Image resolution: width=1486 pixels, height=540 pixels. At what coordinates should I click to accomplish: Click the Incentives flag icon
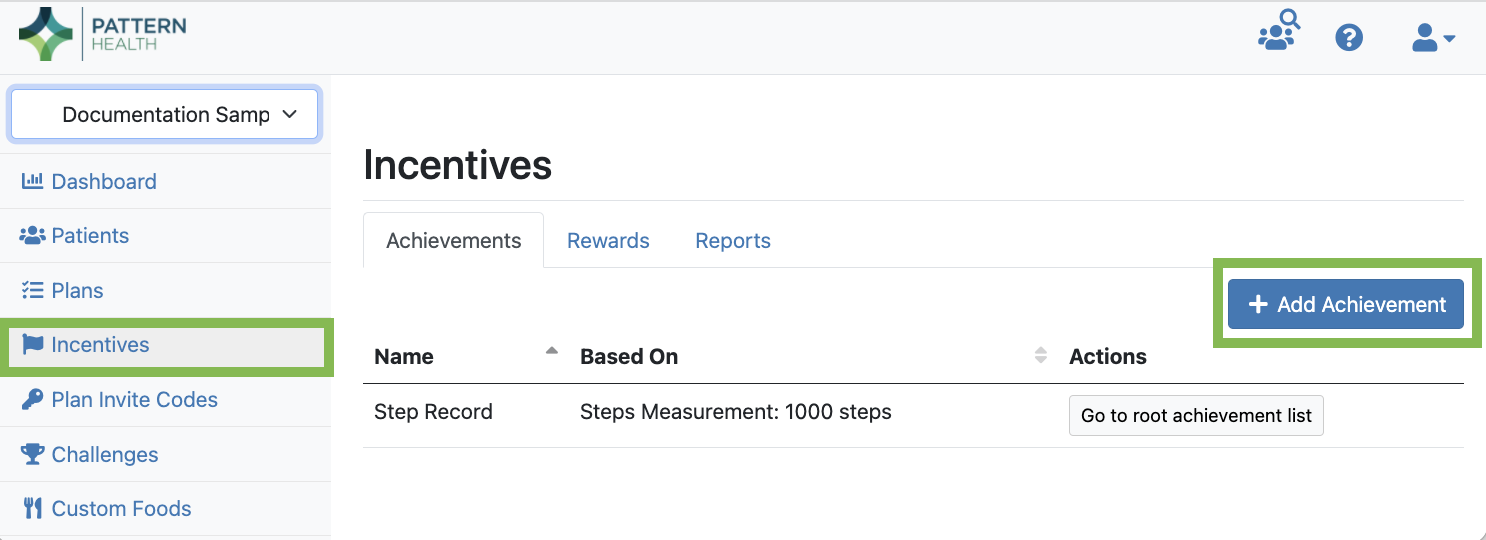32,345
